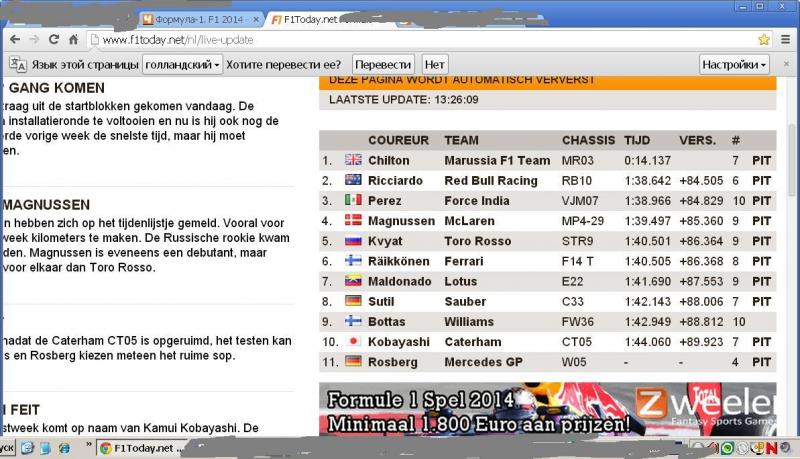Open the Formule 1 Spel 2014 Zweeler banner
Viewport: 800px width, 459px height.
click(547, 409)
